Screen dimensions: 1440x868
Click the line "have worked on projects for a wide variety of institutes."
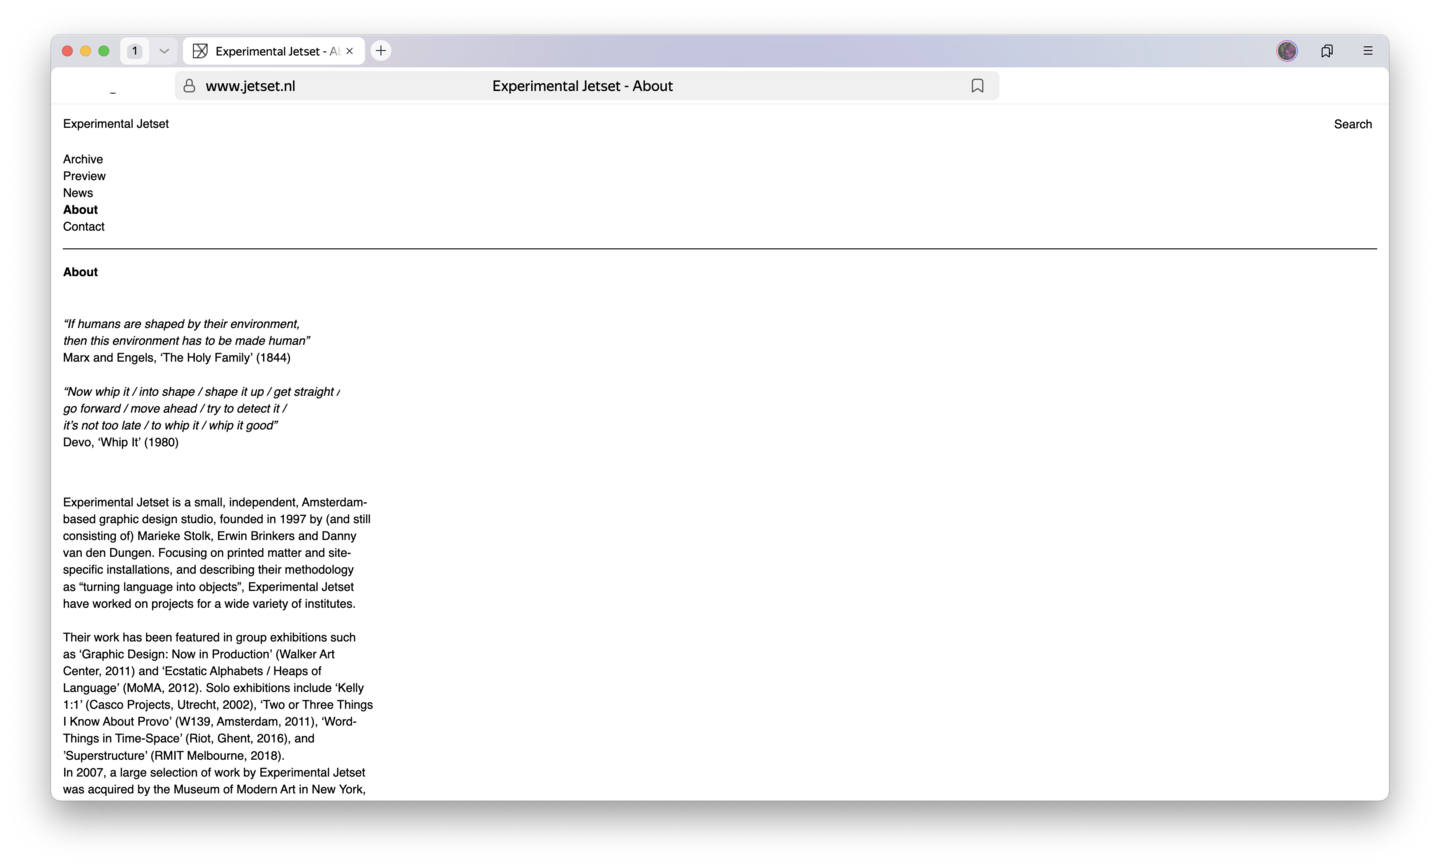pos(209,604)
